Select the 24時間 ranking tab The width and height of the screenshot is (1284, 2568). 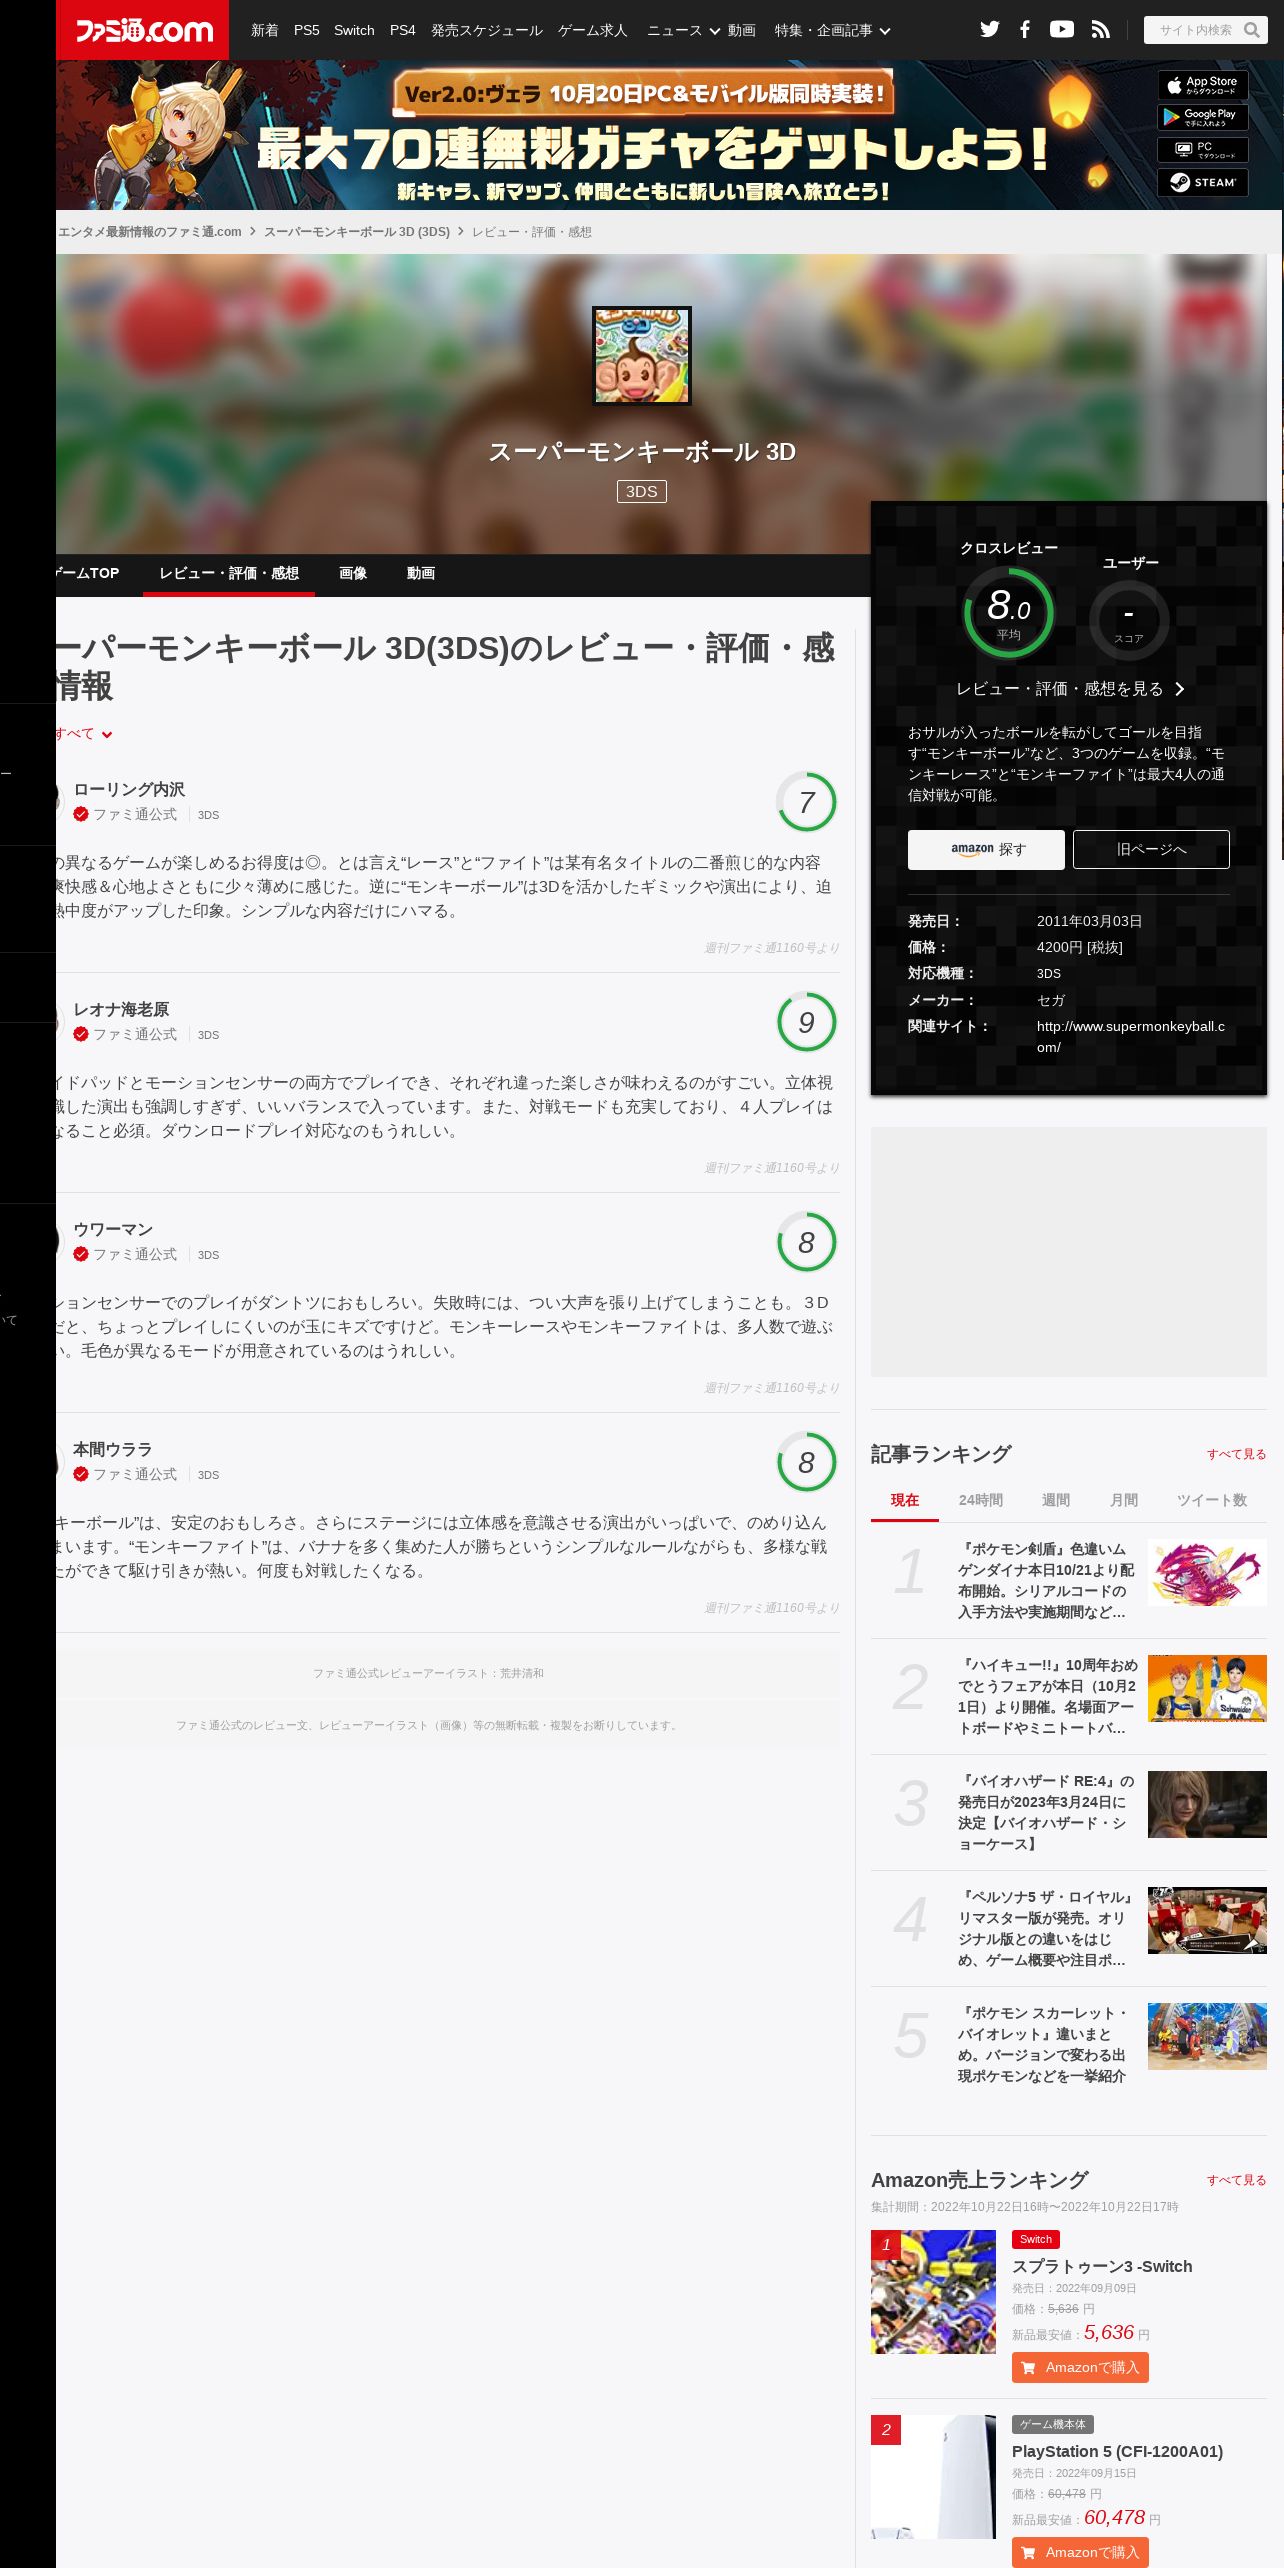click(981, 1500)
